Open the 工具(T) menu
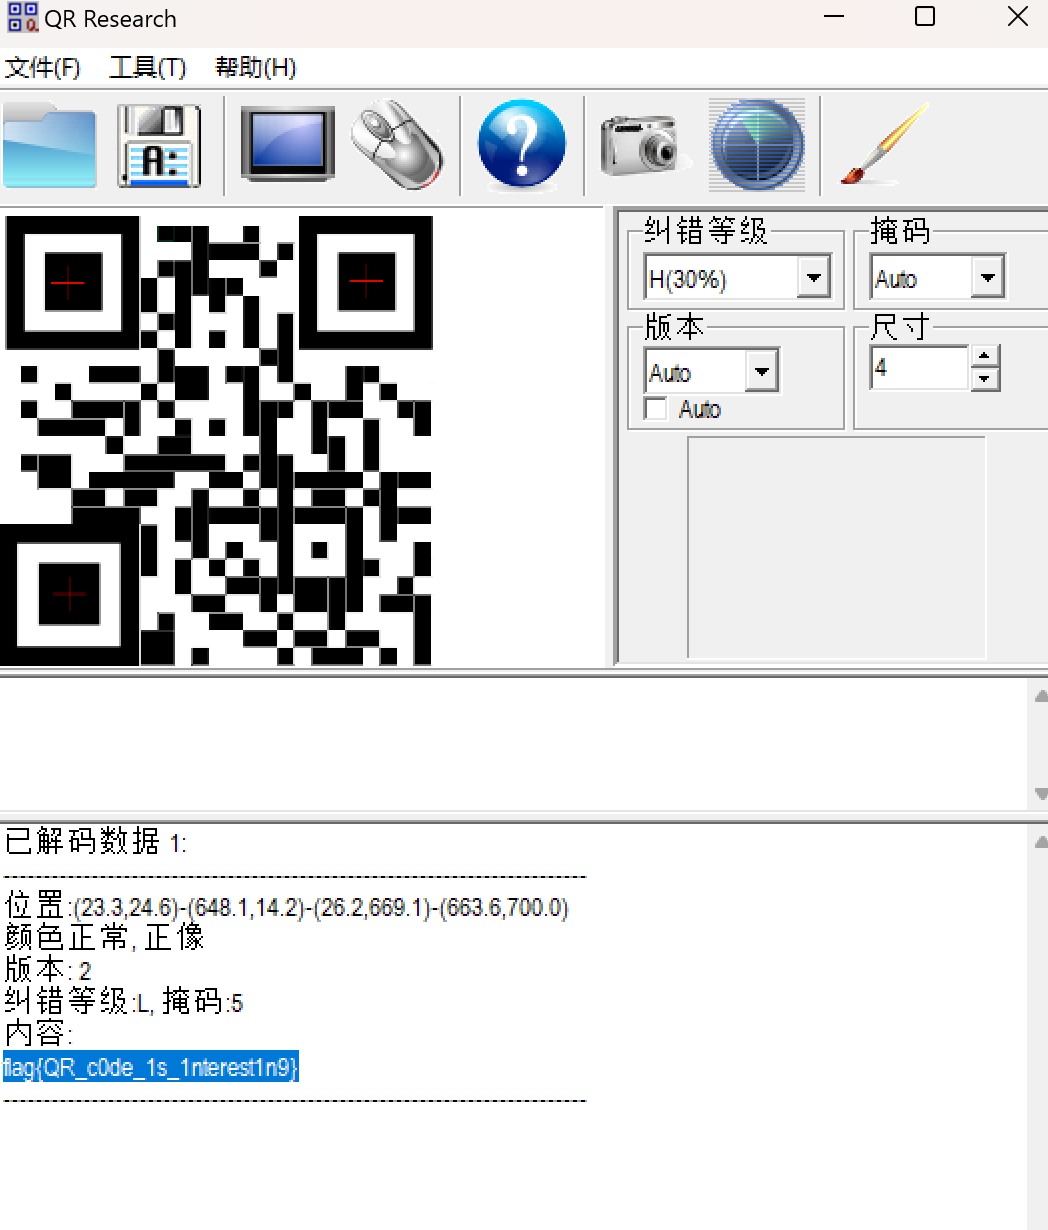 [x=148, y=68]
